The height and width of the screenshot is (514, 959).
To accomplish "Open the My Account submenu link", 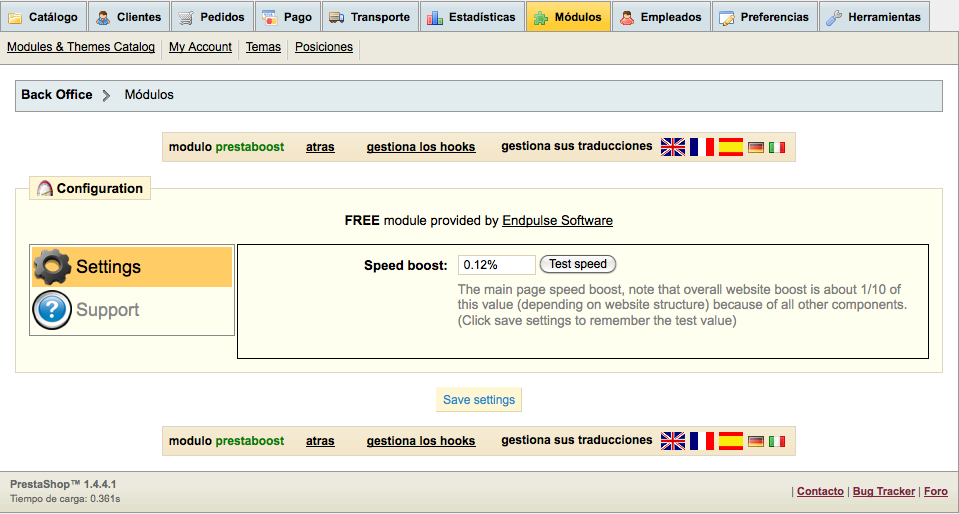I will pos(200,47).
